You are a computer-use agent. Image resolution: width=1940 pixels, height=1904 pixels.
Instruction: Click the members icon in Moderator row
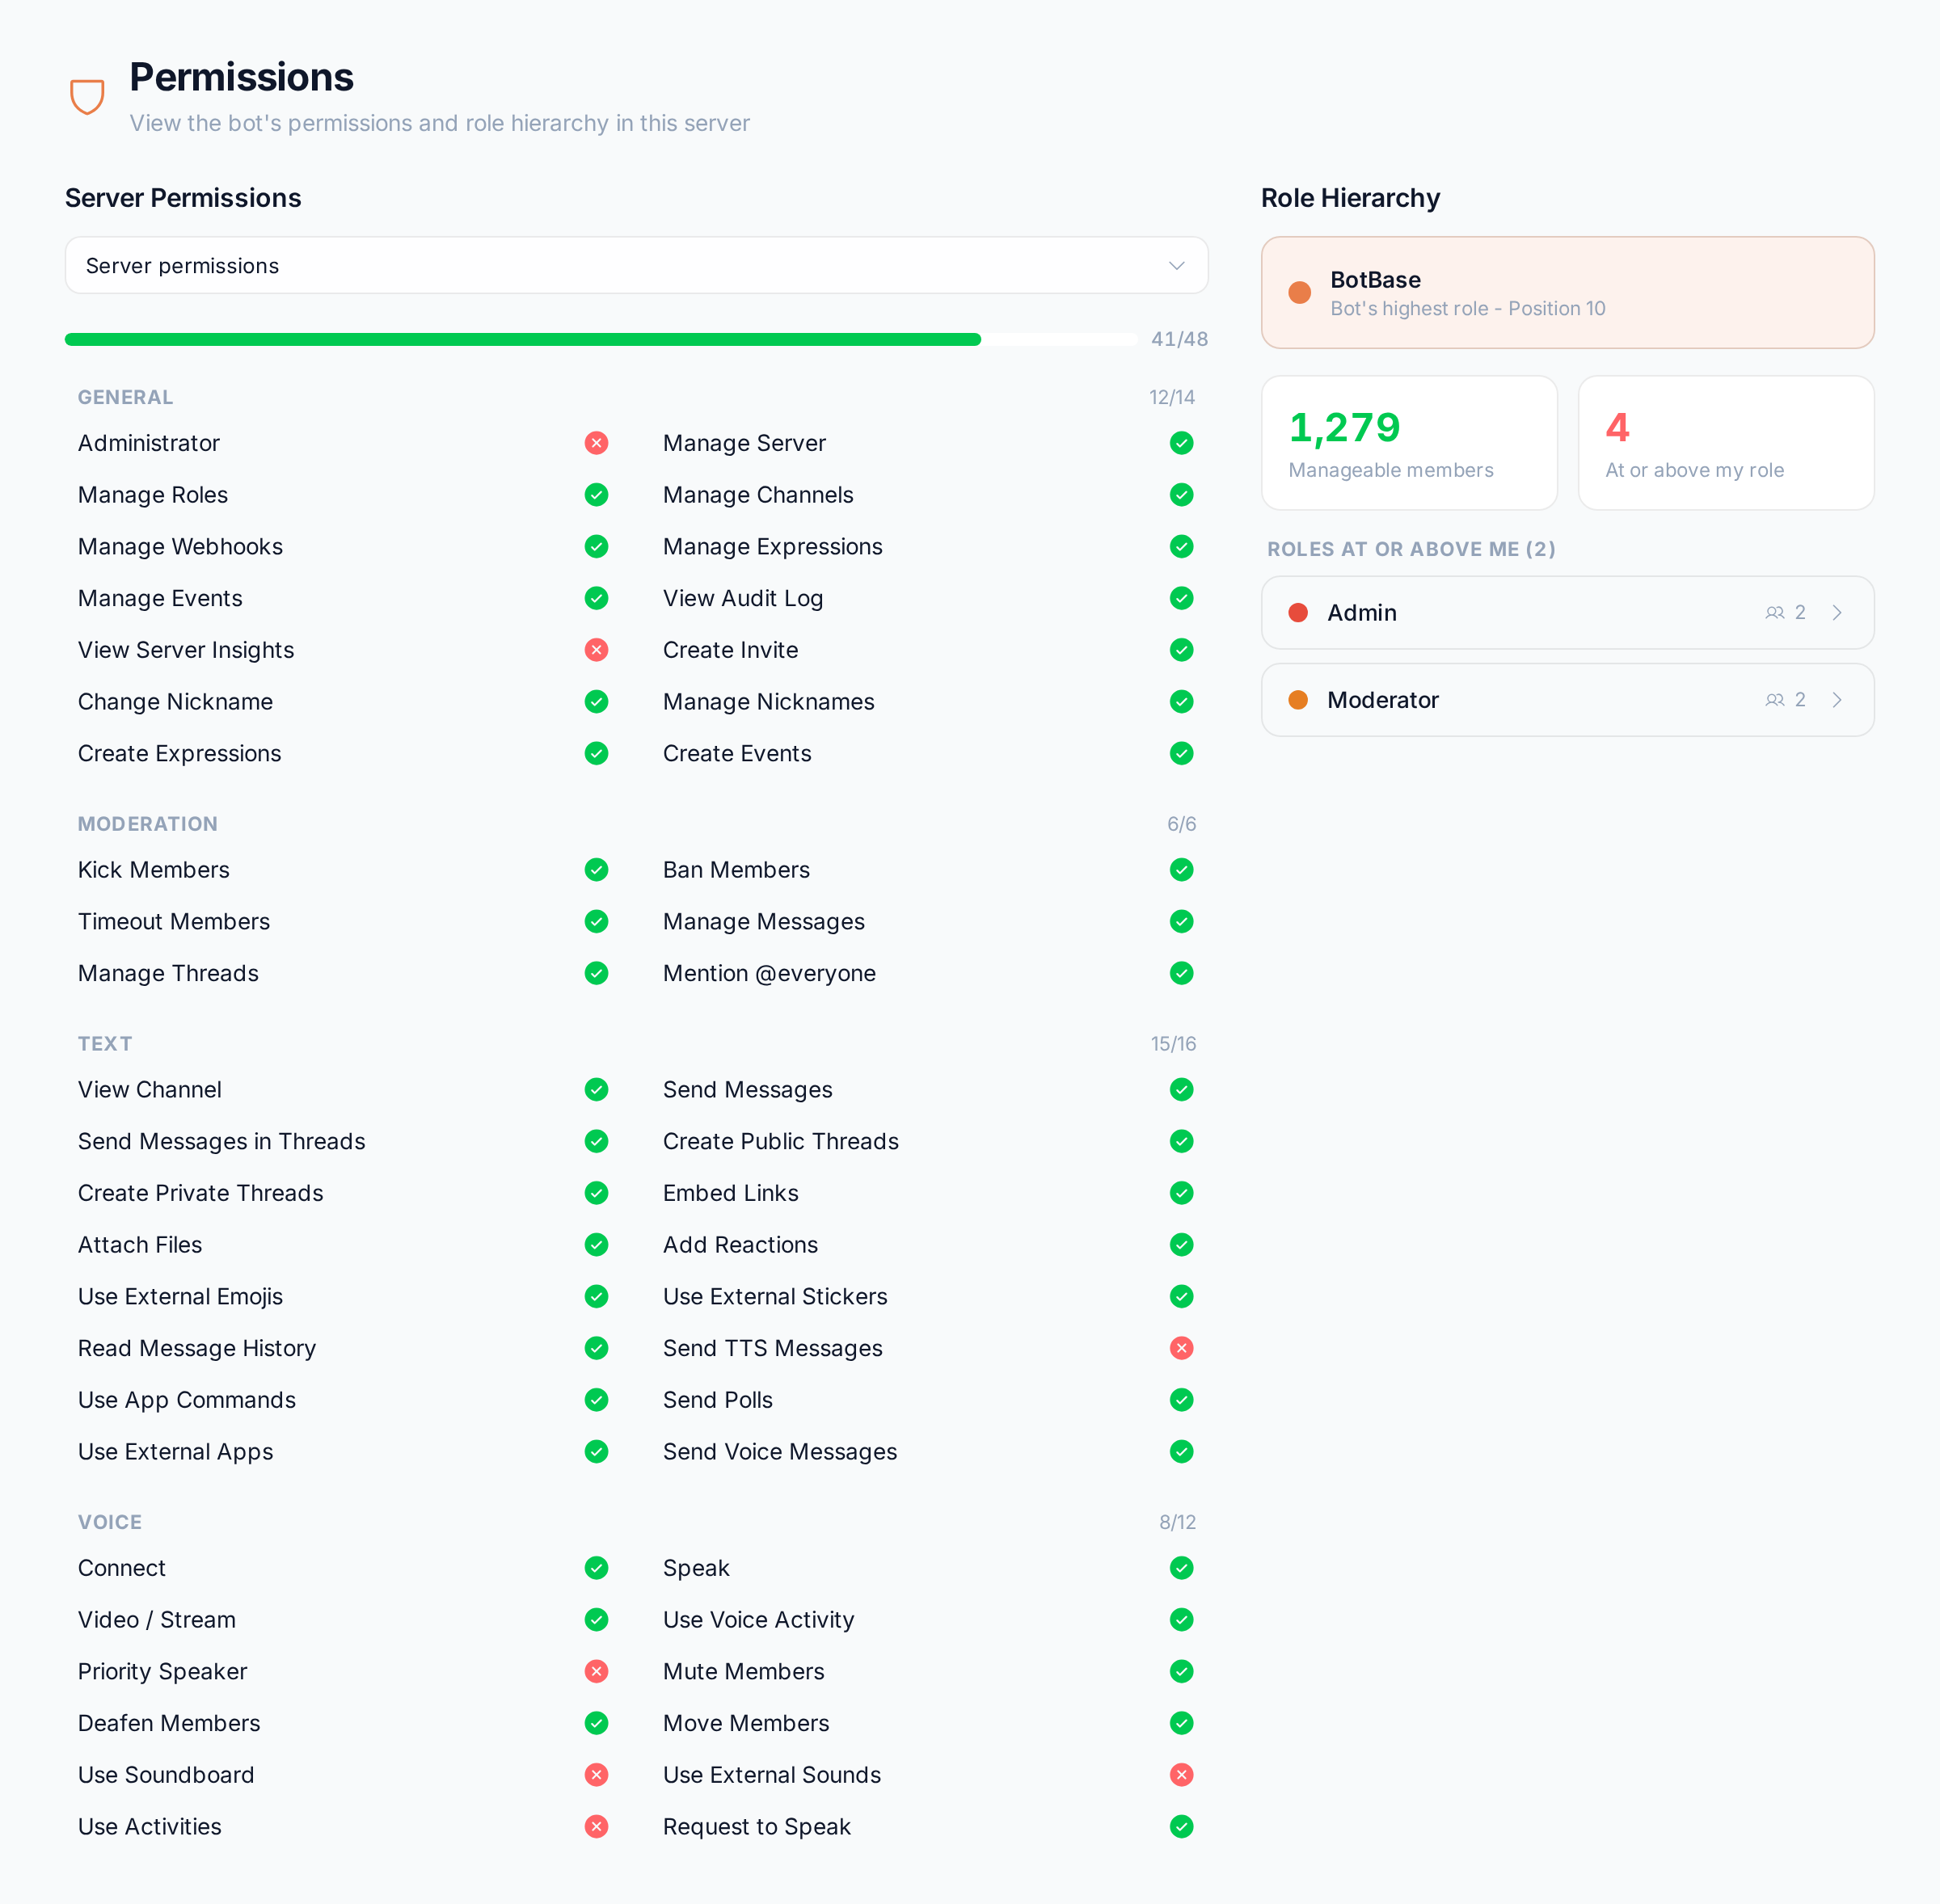point(1774,700)
